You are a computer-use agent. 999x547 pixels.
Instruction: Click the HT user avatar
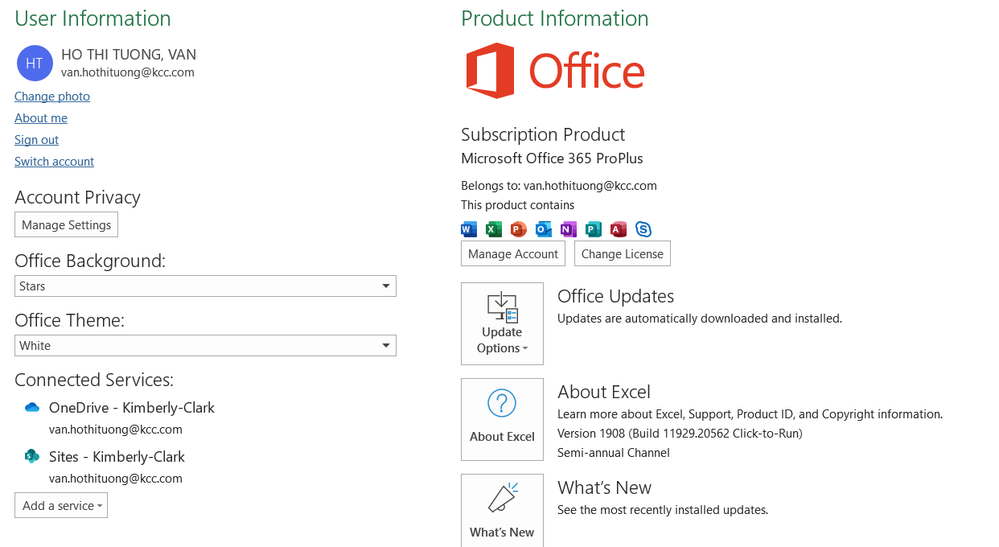pos(34,63)
